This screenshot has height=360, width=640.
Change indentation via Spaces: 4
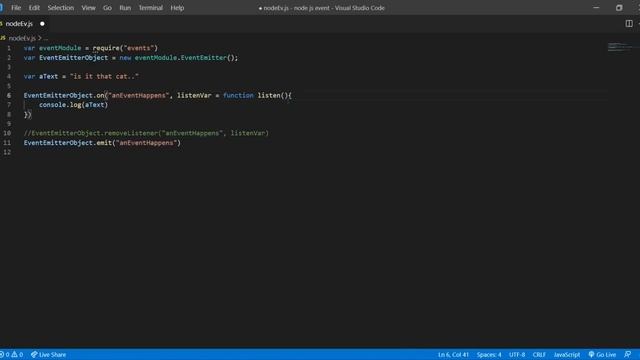tap(489, 355)
